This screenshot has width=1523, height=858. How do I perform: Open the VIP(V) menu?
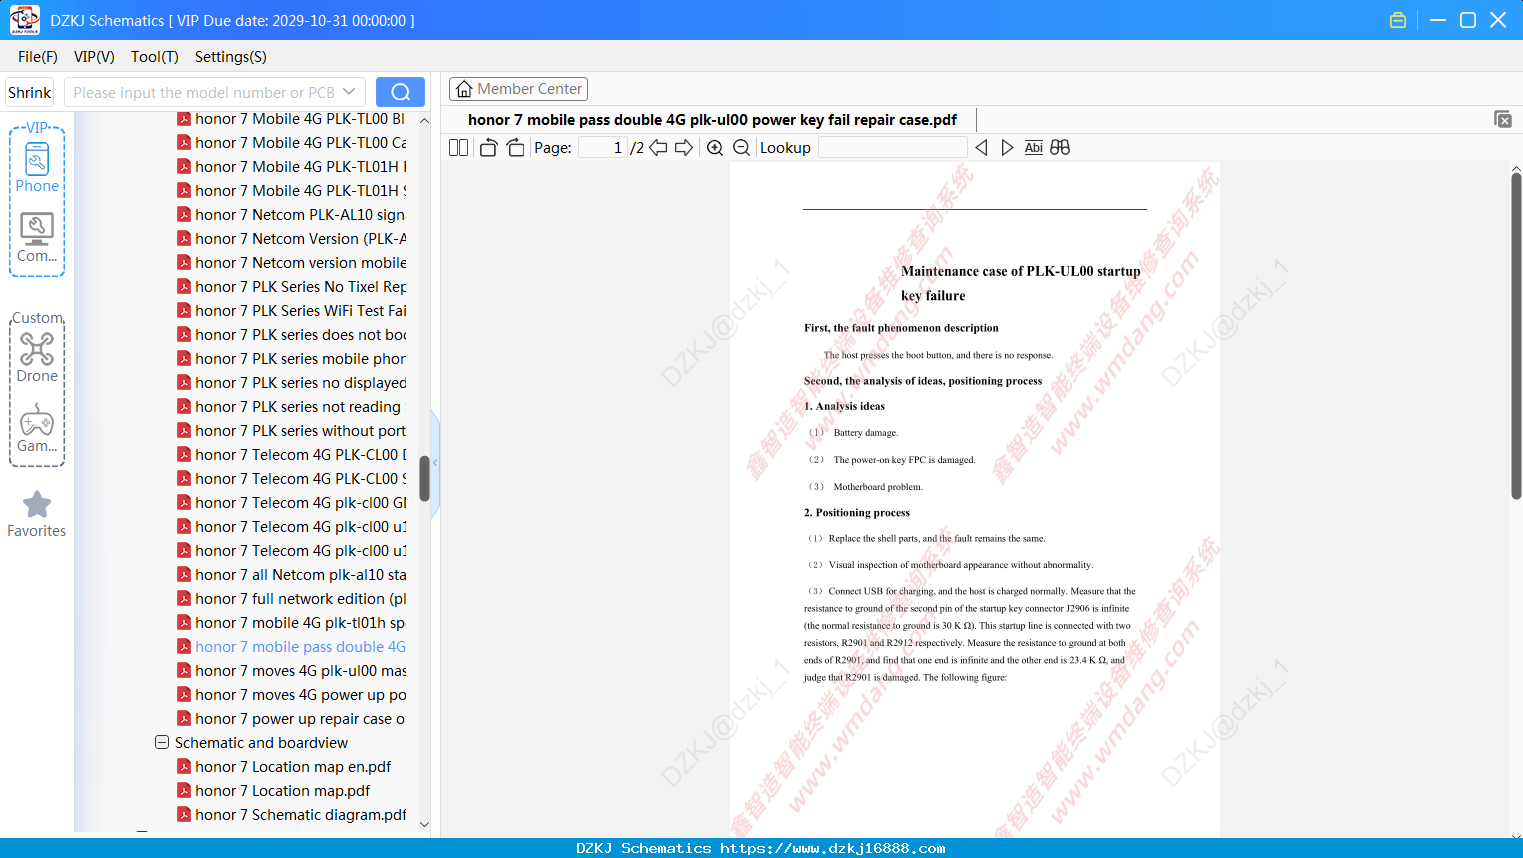94,57
